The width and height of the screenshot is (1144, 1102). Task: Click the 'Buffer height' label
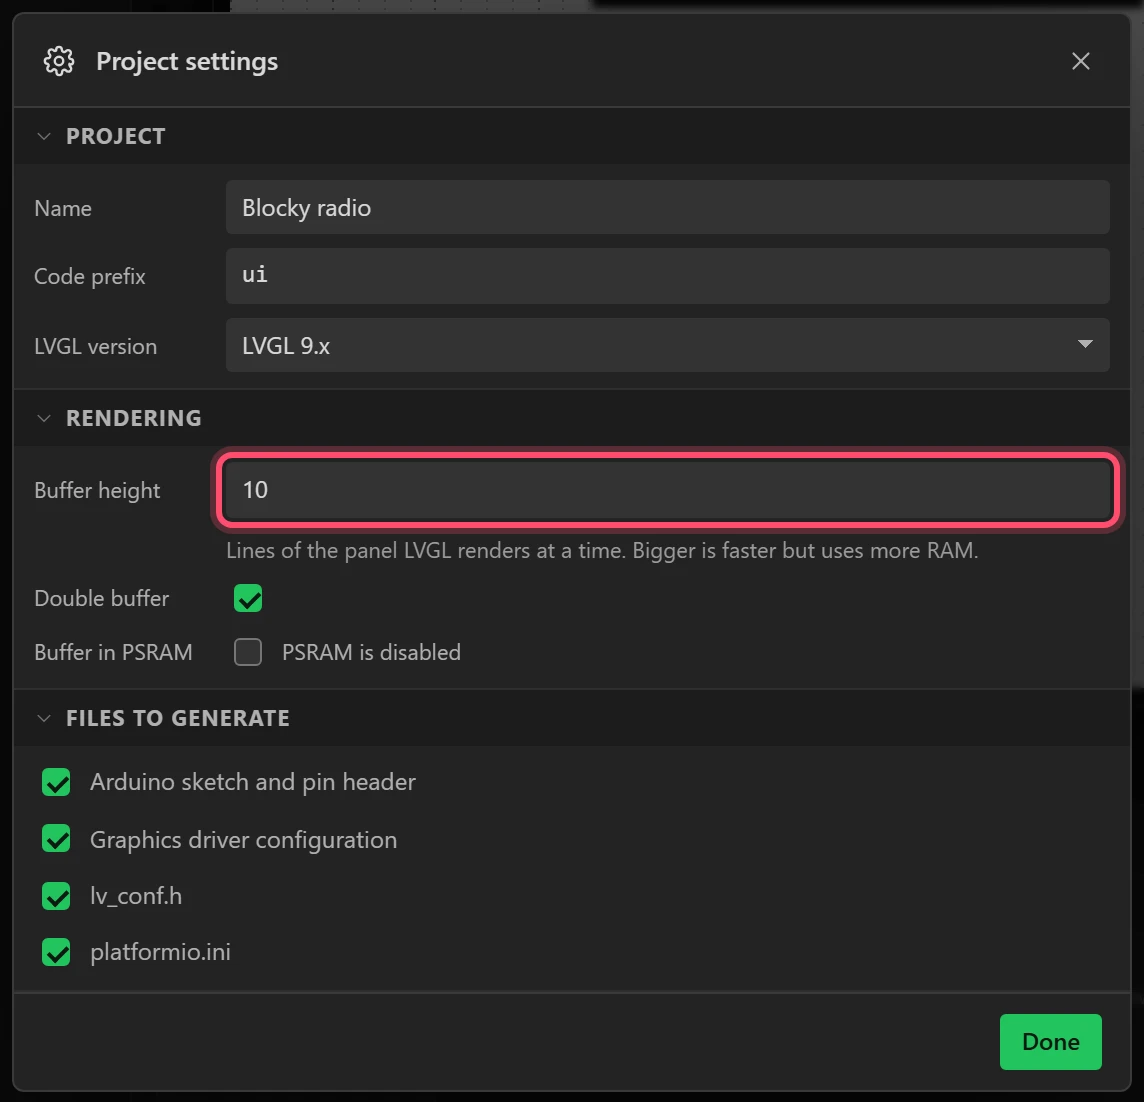pos(97,490)
